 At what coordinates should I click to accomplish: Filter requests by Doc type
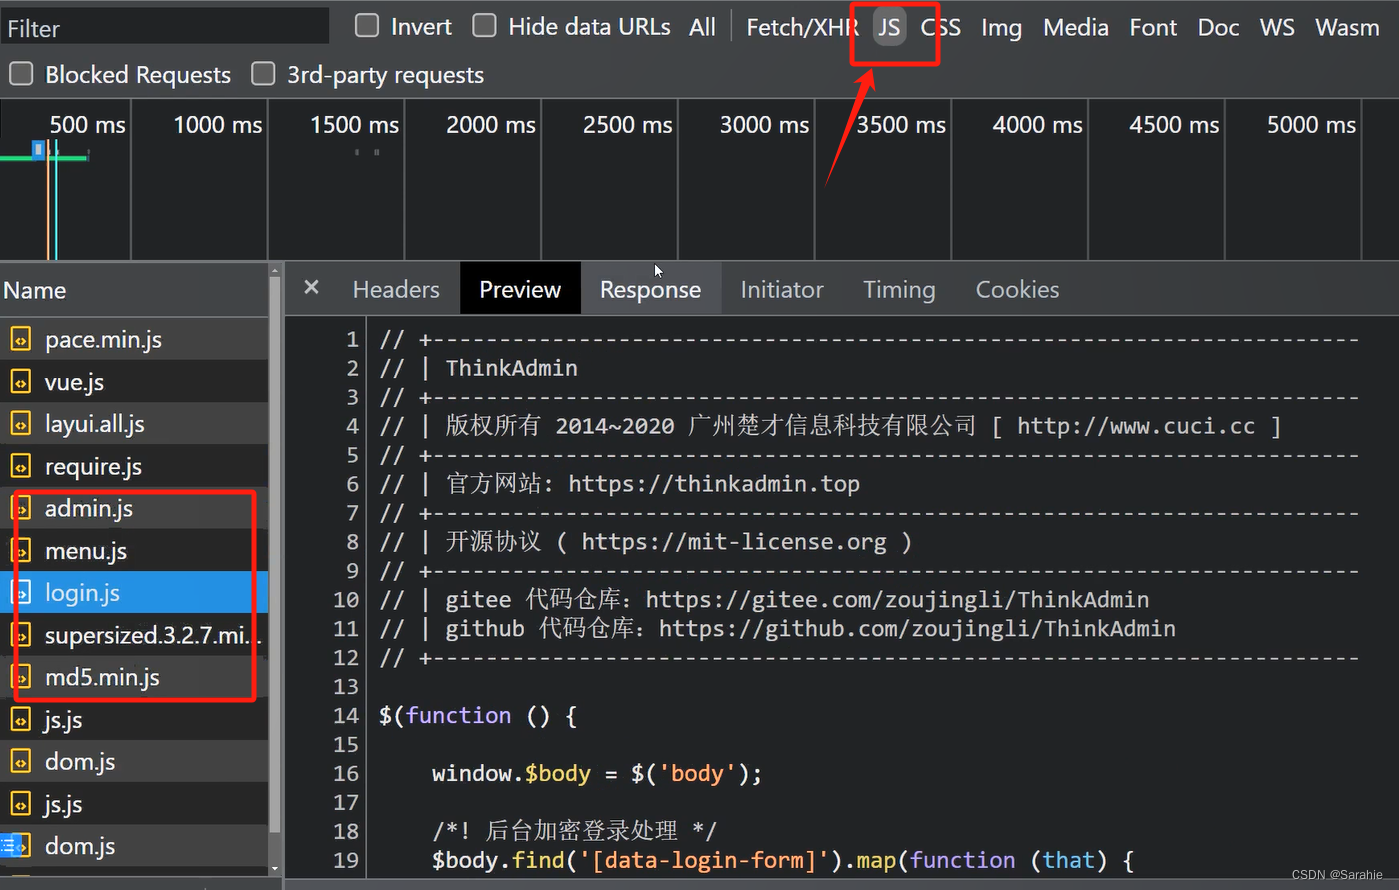click(1218, 27)
